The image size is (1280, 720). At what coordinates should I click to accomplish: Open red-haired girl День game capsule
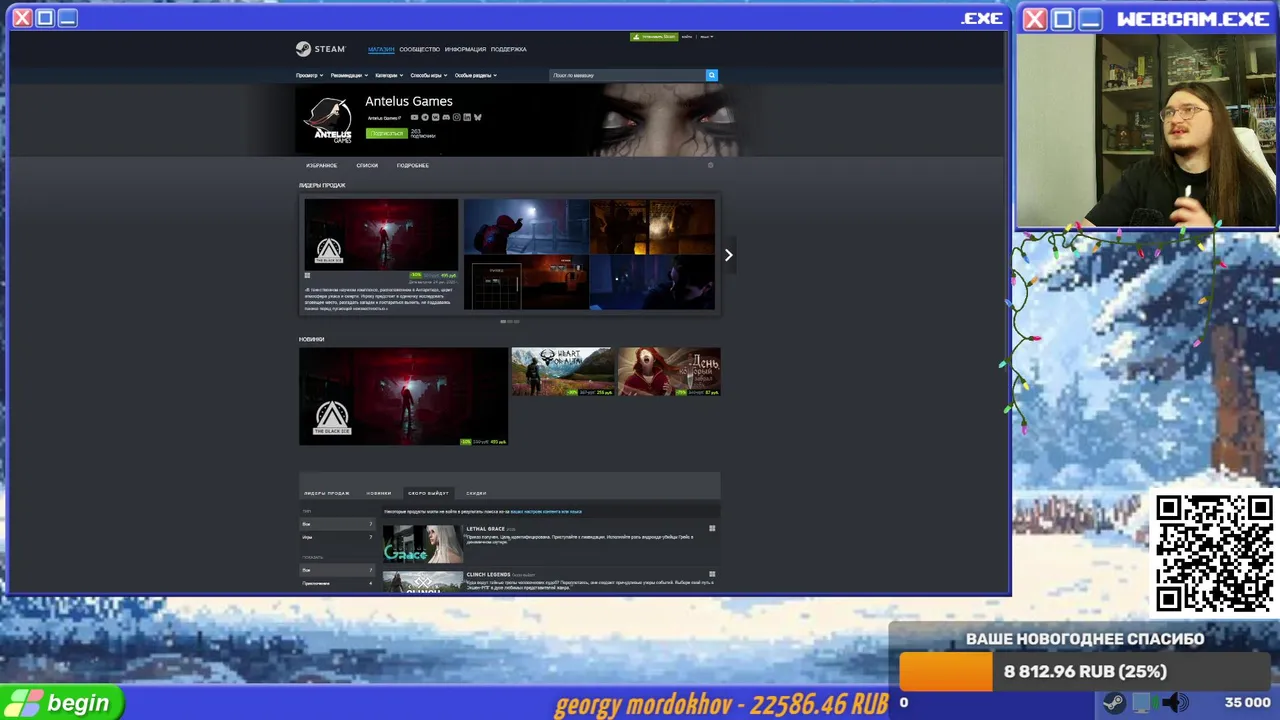(669, 371)
